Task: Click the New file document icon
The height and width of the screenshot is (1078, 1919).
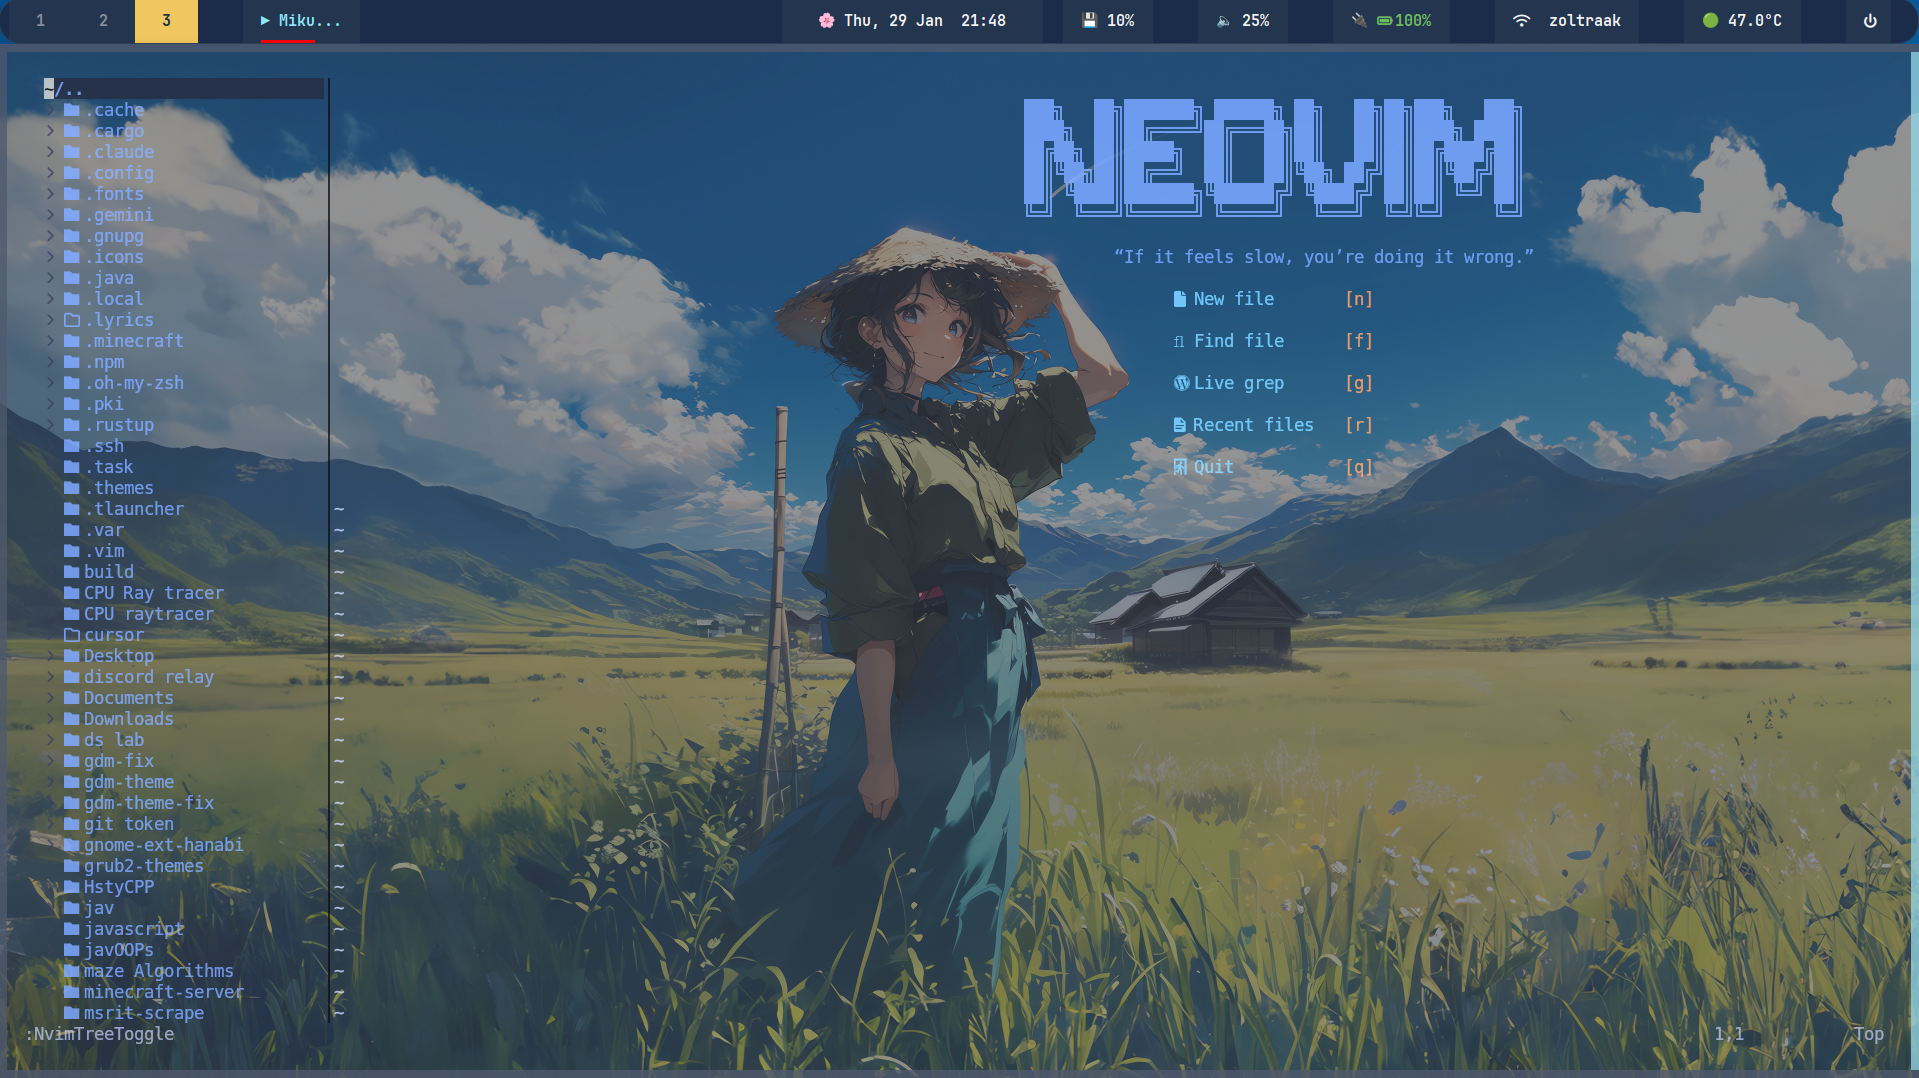Action: [1180, 299]
